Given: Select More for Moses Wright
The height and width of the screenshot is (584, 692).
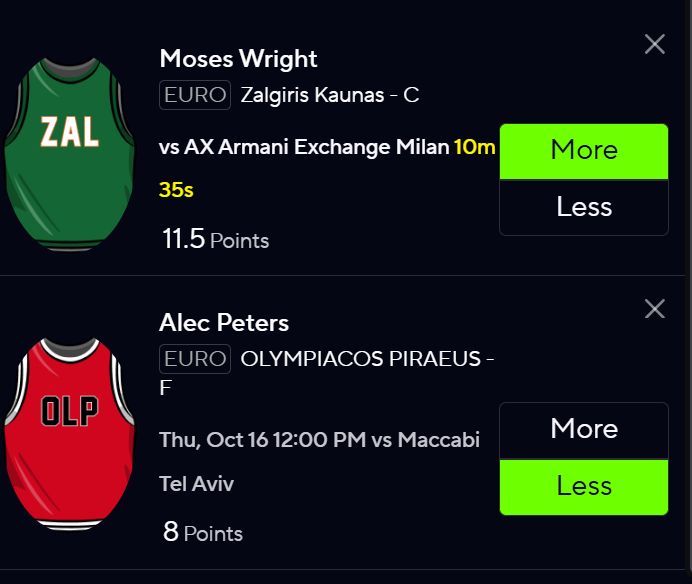Looking at the screenshot, I should [x=583, y=151].
